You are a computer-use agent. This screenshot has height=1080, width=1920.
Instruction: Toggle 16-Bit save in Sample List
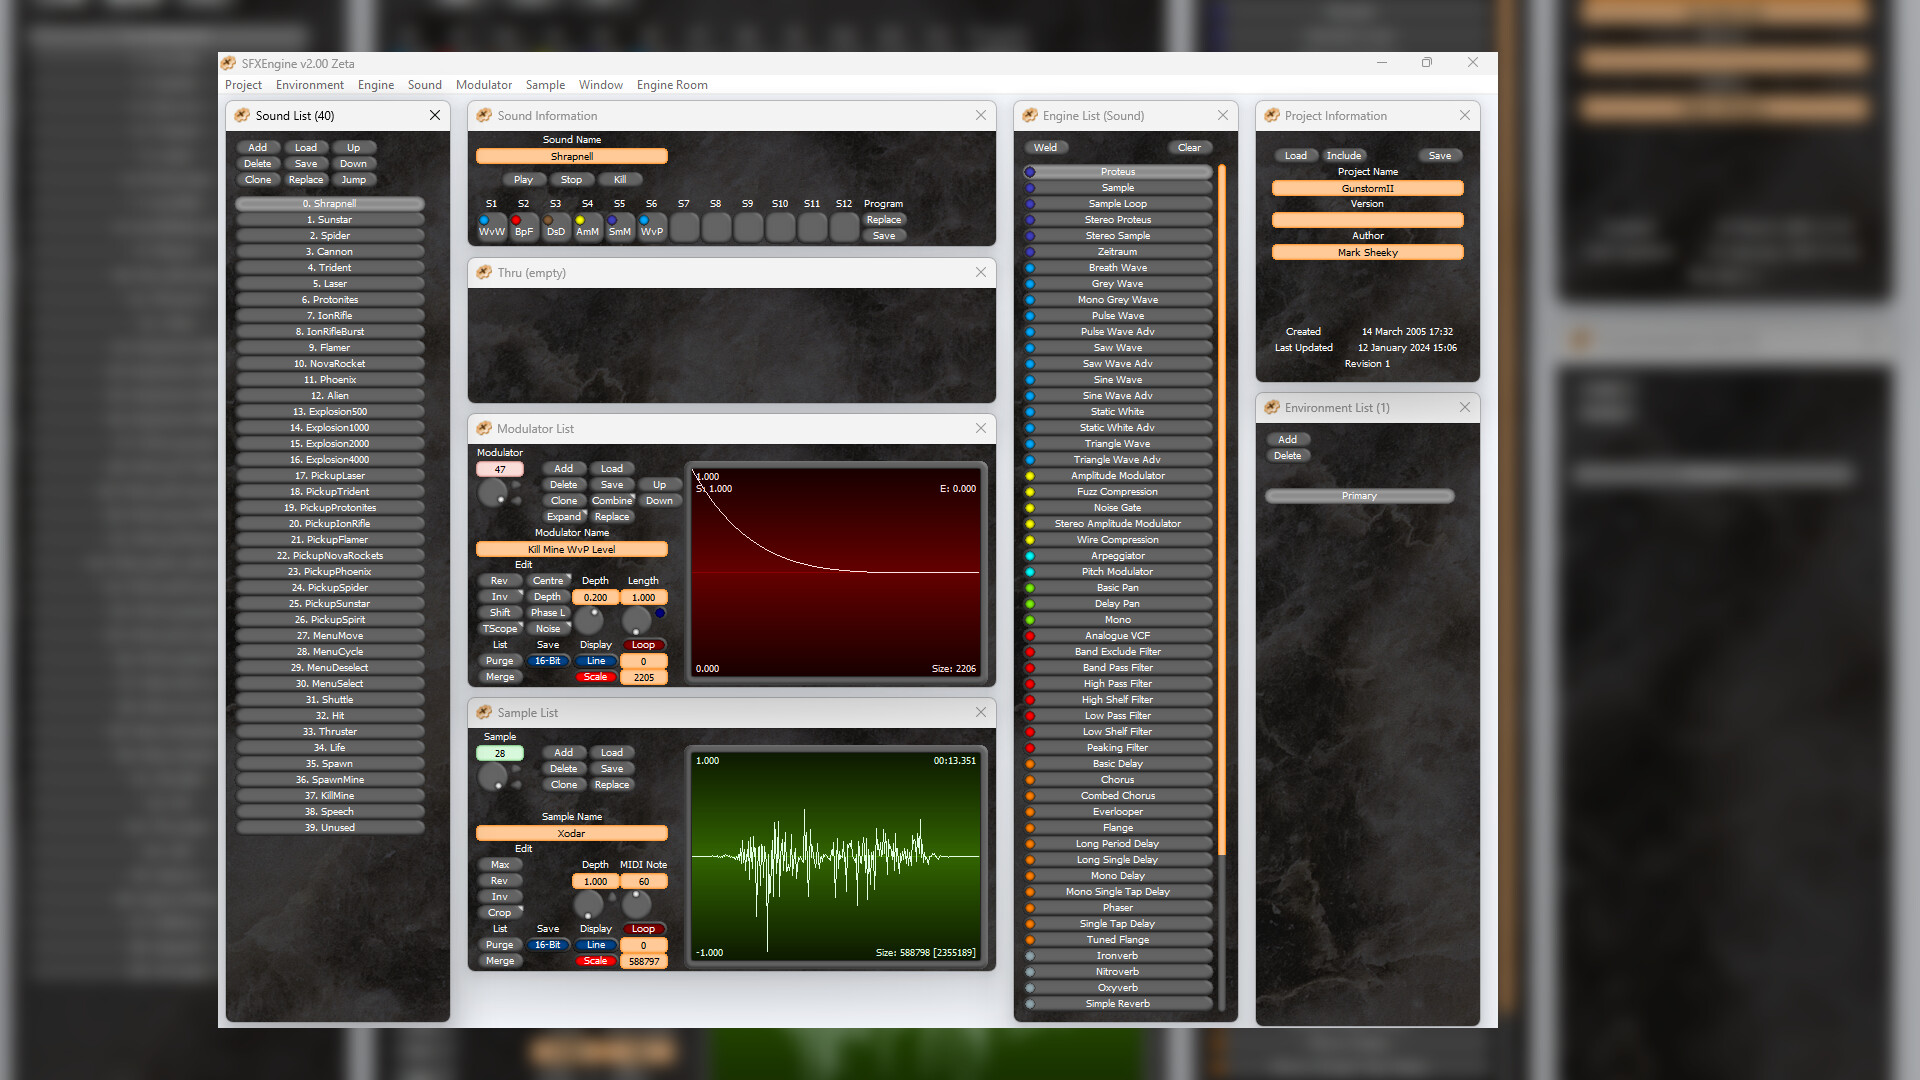pyautogui.click(x=548, y=944)
